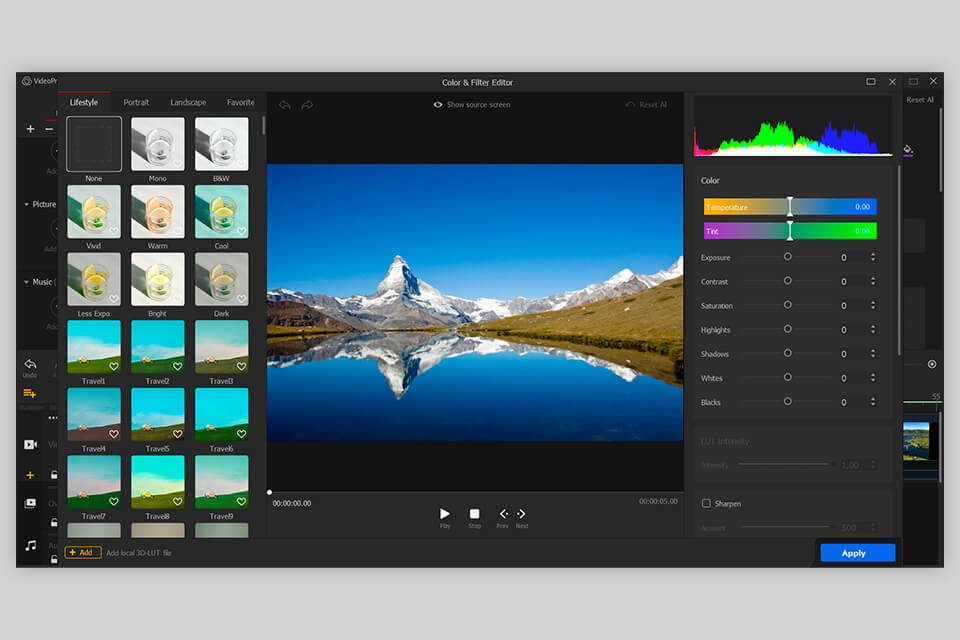Click the Contrast value stepper arrows
Screen dimensions: 960x640
[x=873, y=281]
